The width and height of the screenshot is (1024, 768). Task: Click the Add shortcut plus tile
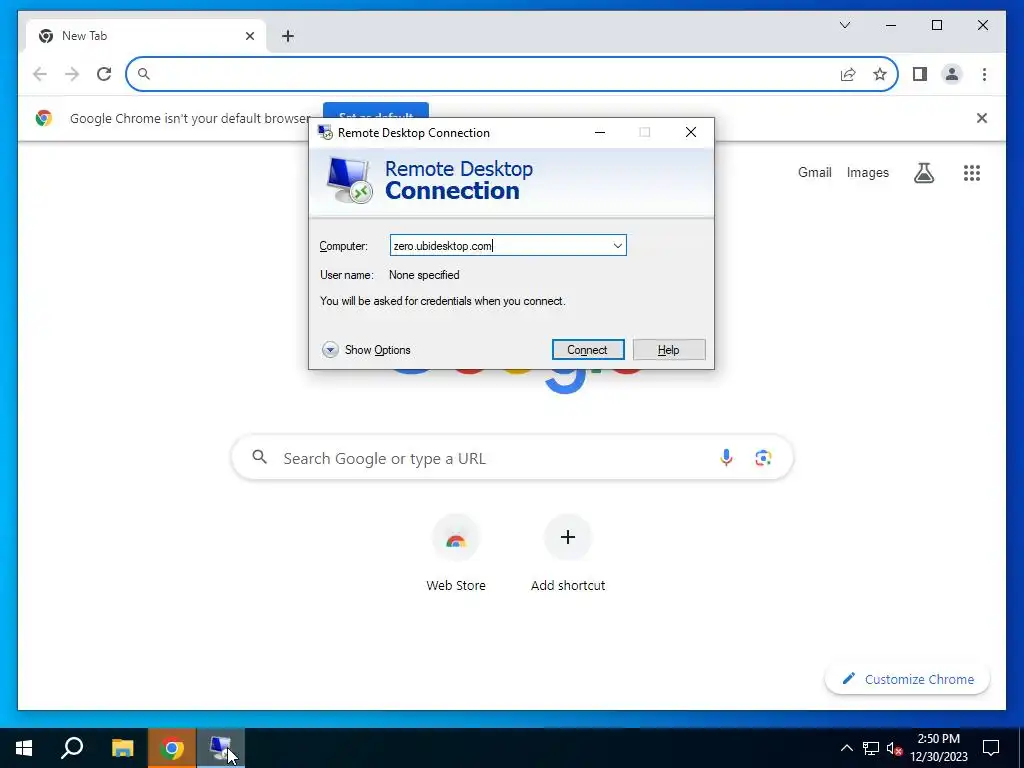568,537
